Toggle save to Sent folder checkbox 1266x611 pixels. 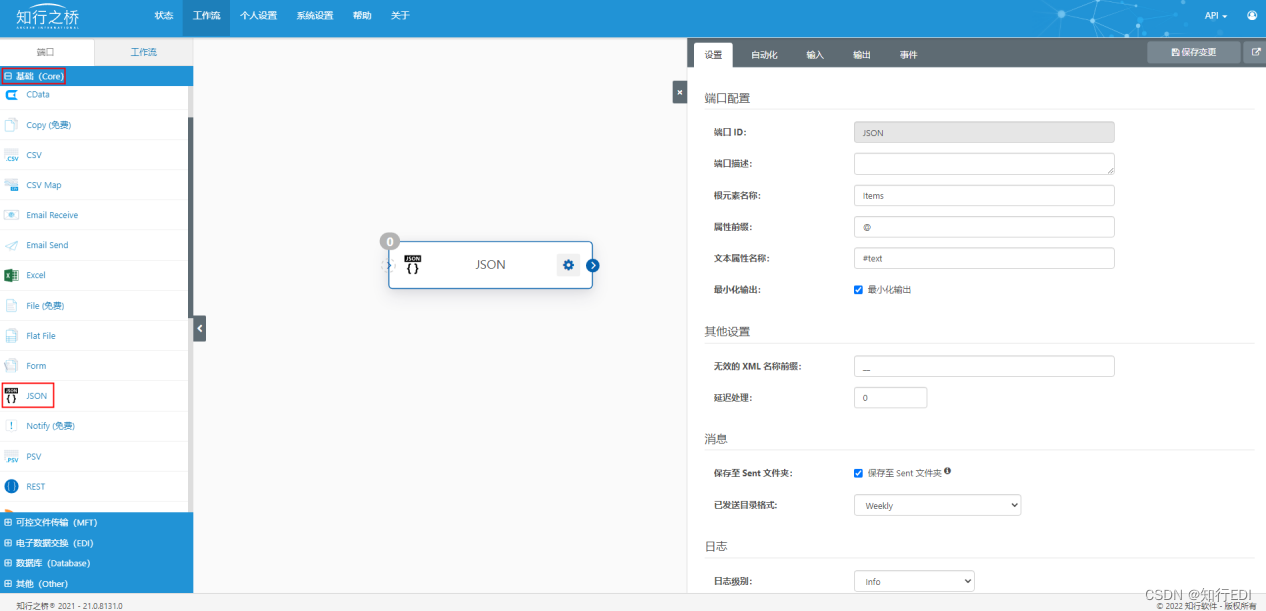[x=858, y=473]
